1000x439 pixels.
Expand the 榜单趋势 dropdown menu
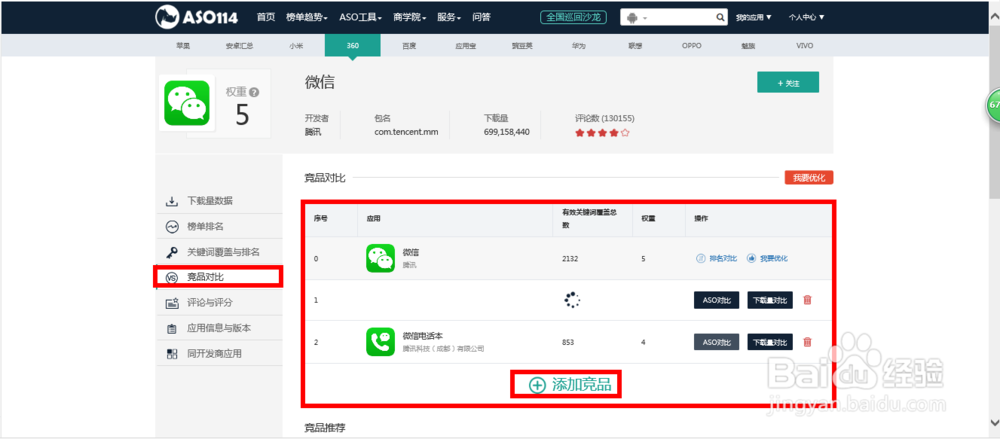307,17
